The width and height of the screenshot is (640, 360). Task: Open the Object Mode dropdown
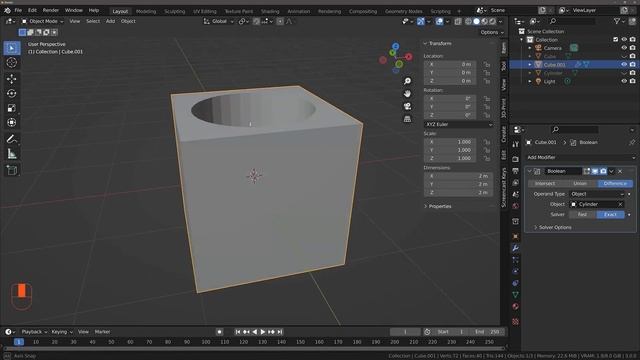tap(42, 21)
